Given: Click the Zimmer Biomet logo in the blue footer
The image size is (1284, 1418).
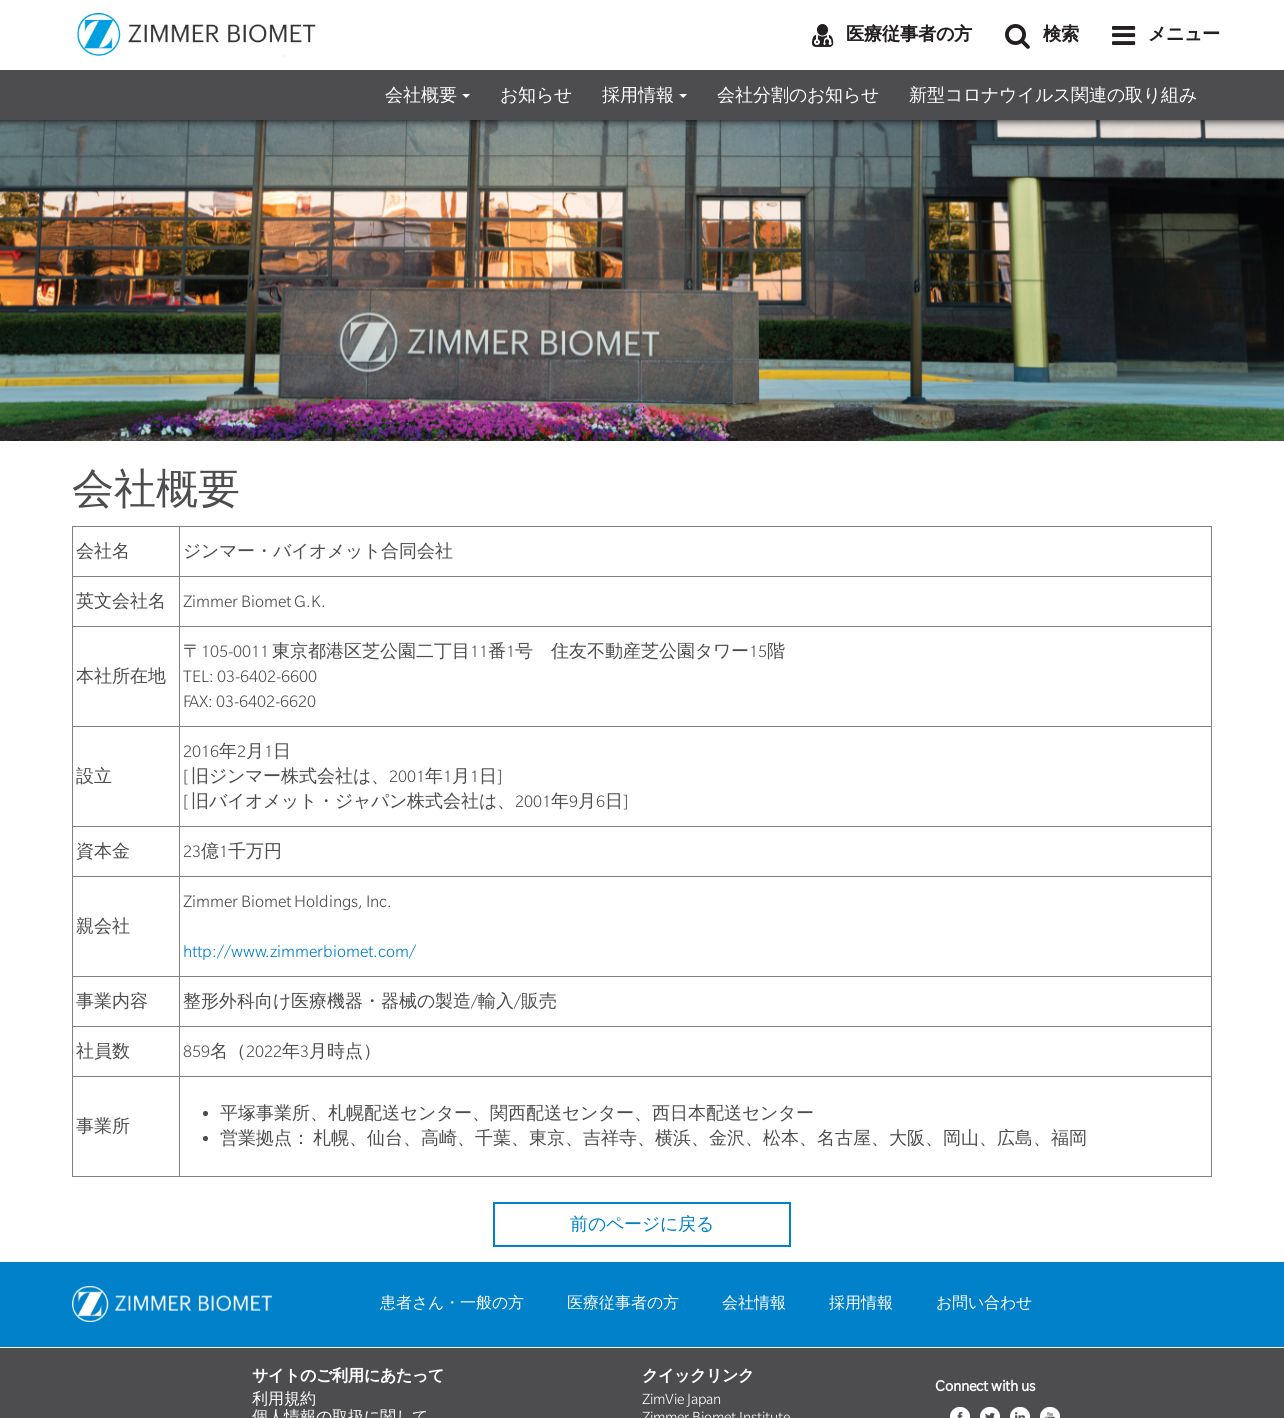Looking at the screenshot, I should [x=172, y=1304].
